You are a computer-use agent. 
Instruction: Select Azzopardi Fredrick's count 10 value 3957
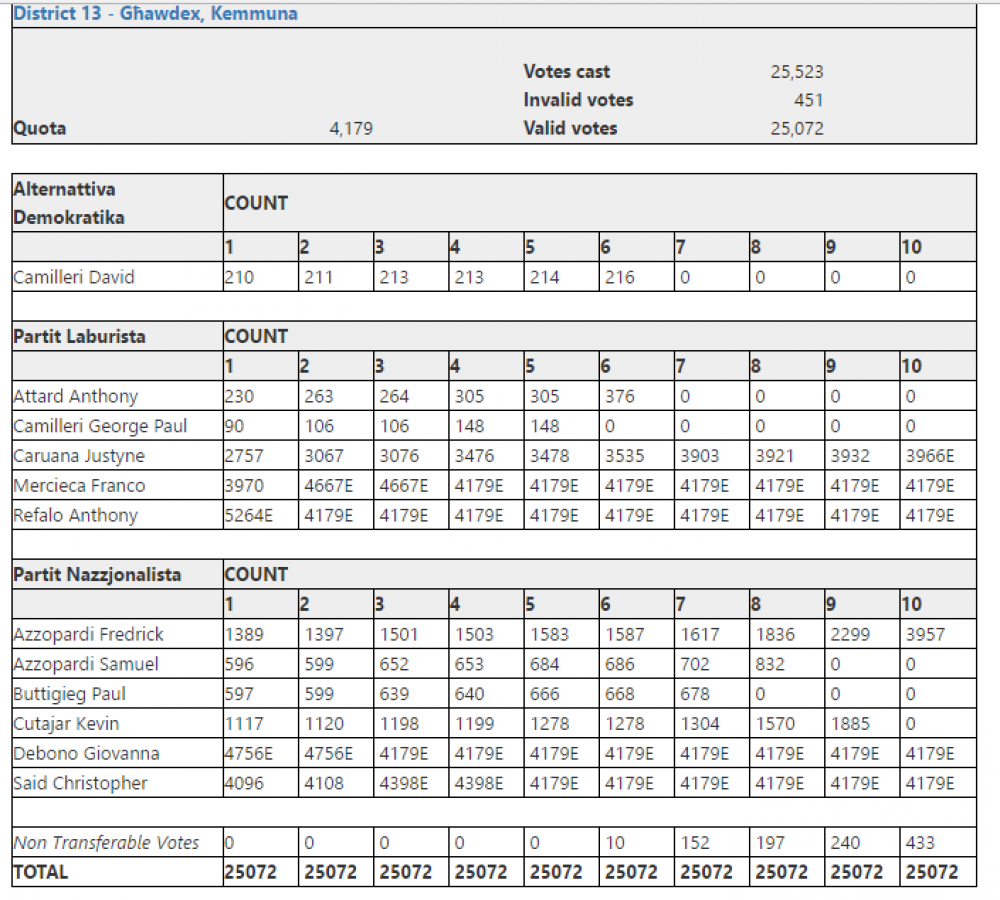point(925,635)
